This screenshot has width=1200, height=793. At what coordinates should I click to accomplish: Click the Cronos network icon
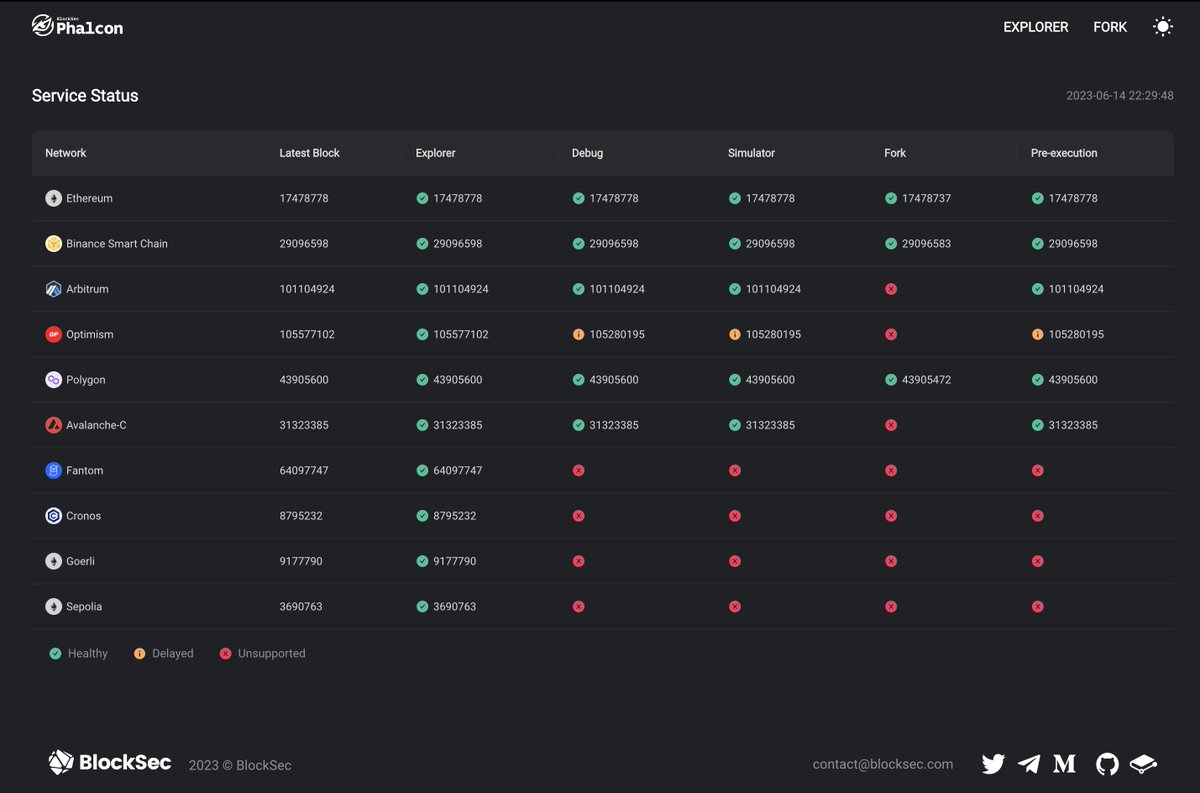[53, 516]
